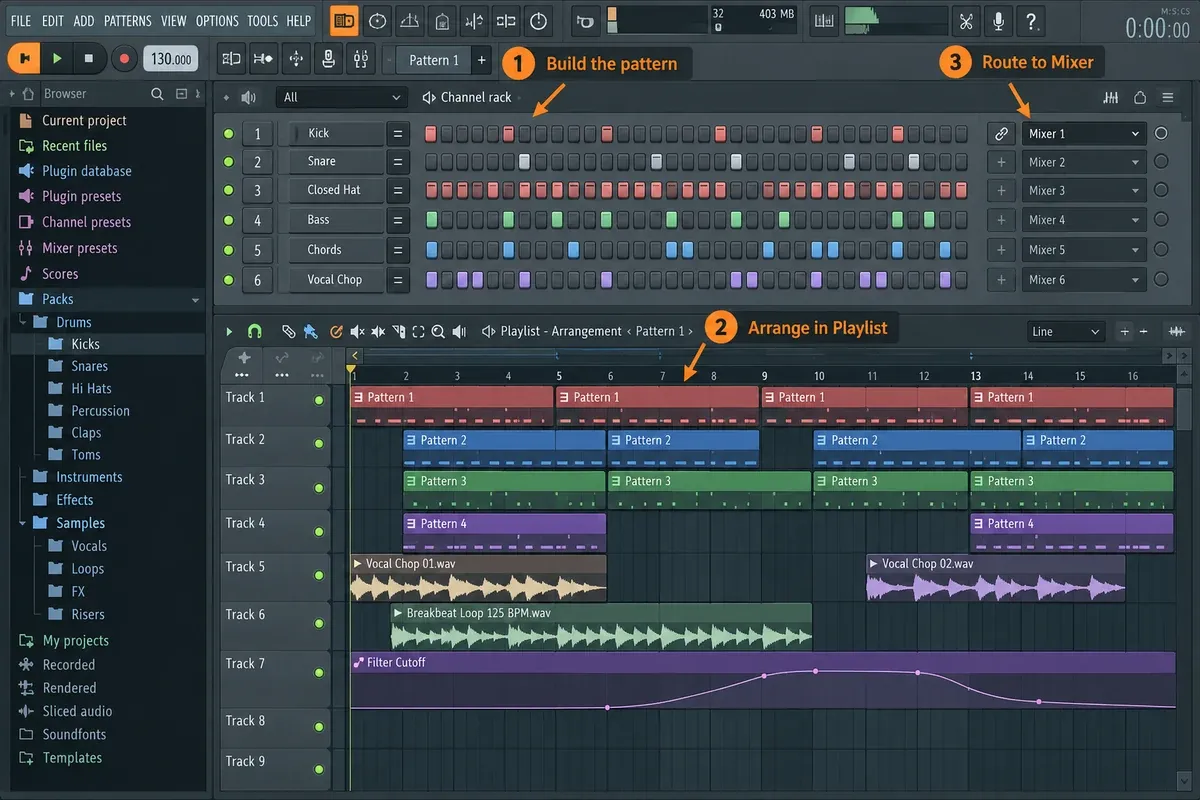Open the Pattern 1 selector beside the tempo

[433, 60]
